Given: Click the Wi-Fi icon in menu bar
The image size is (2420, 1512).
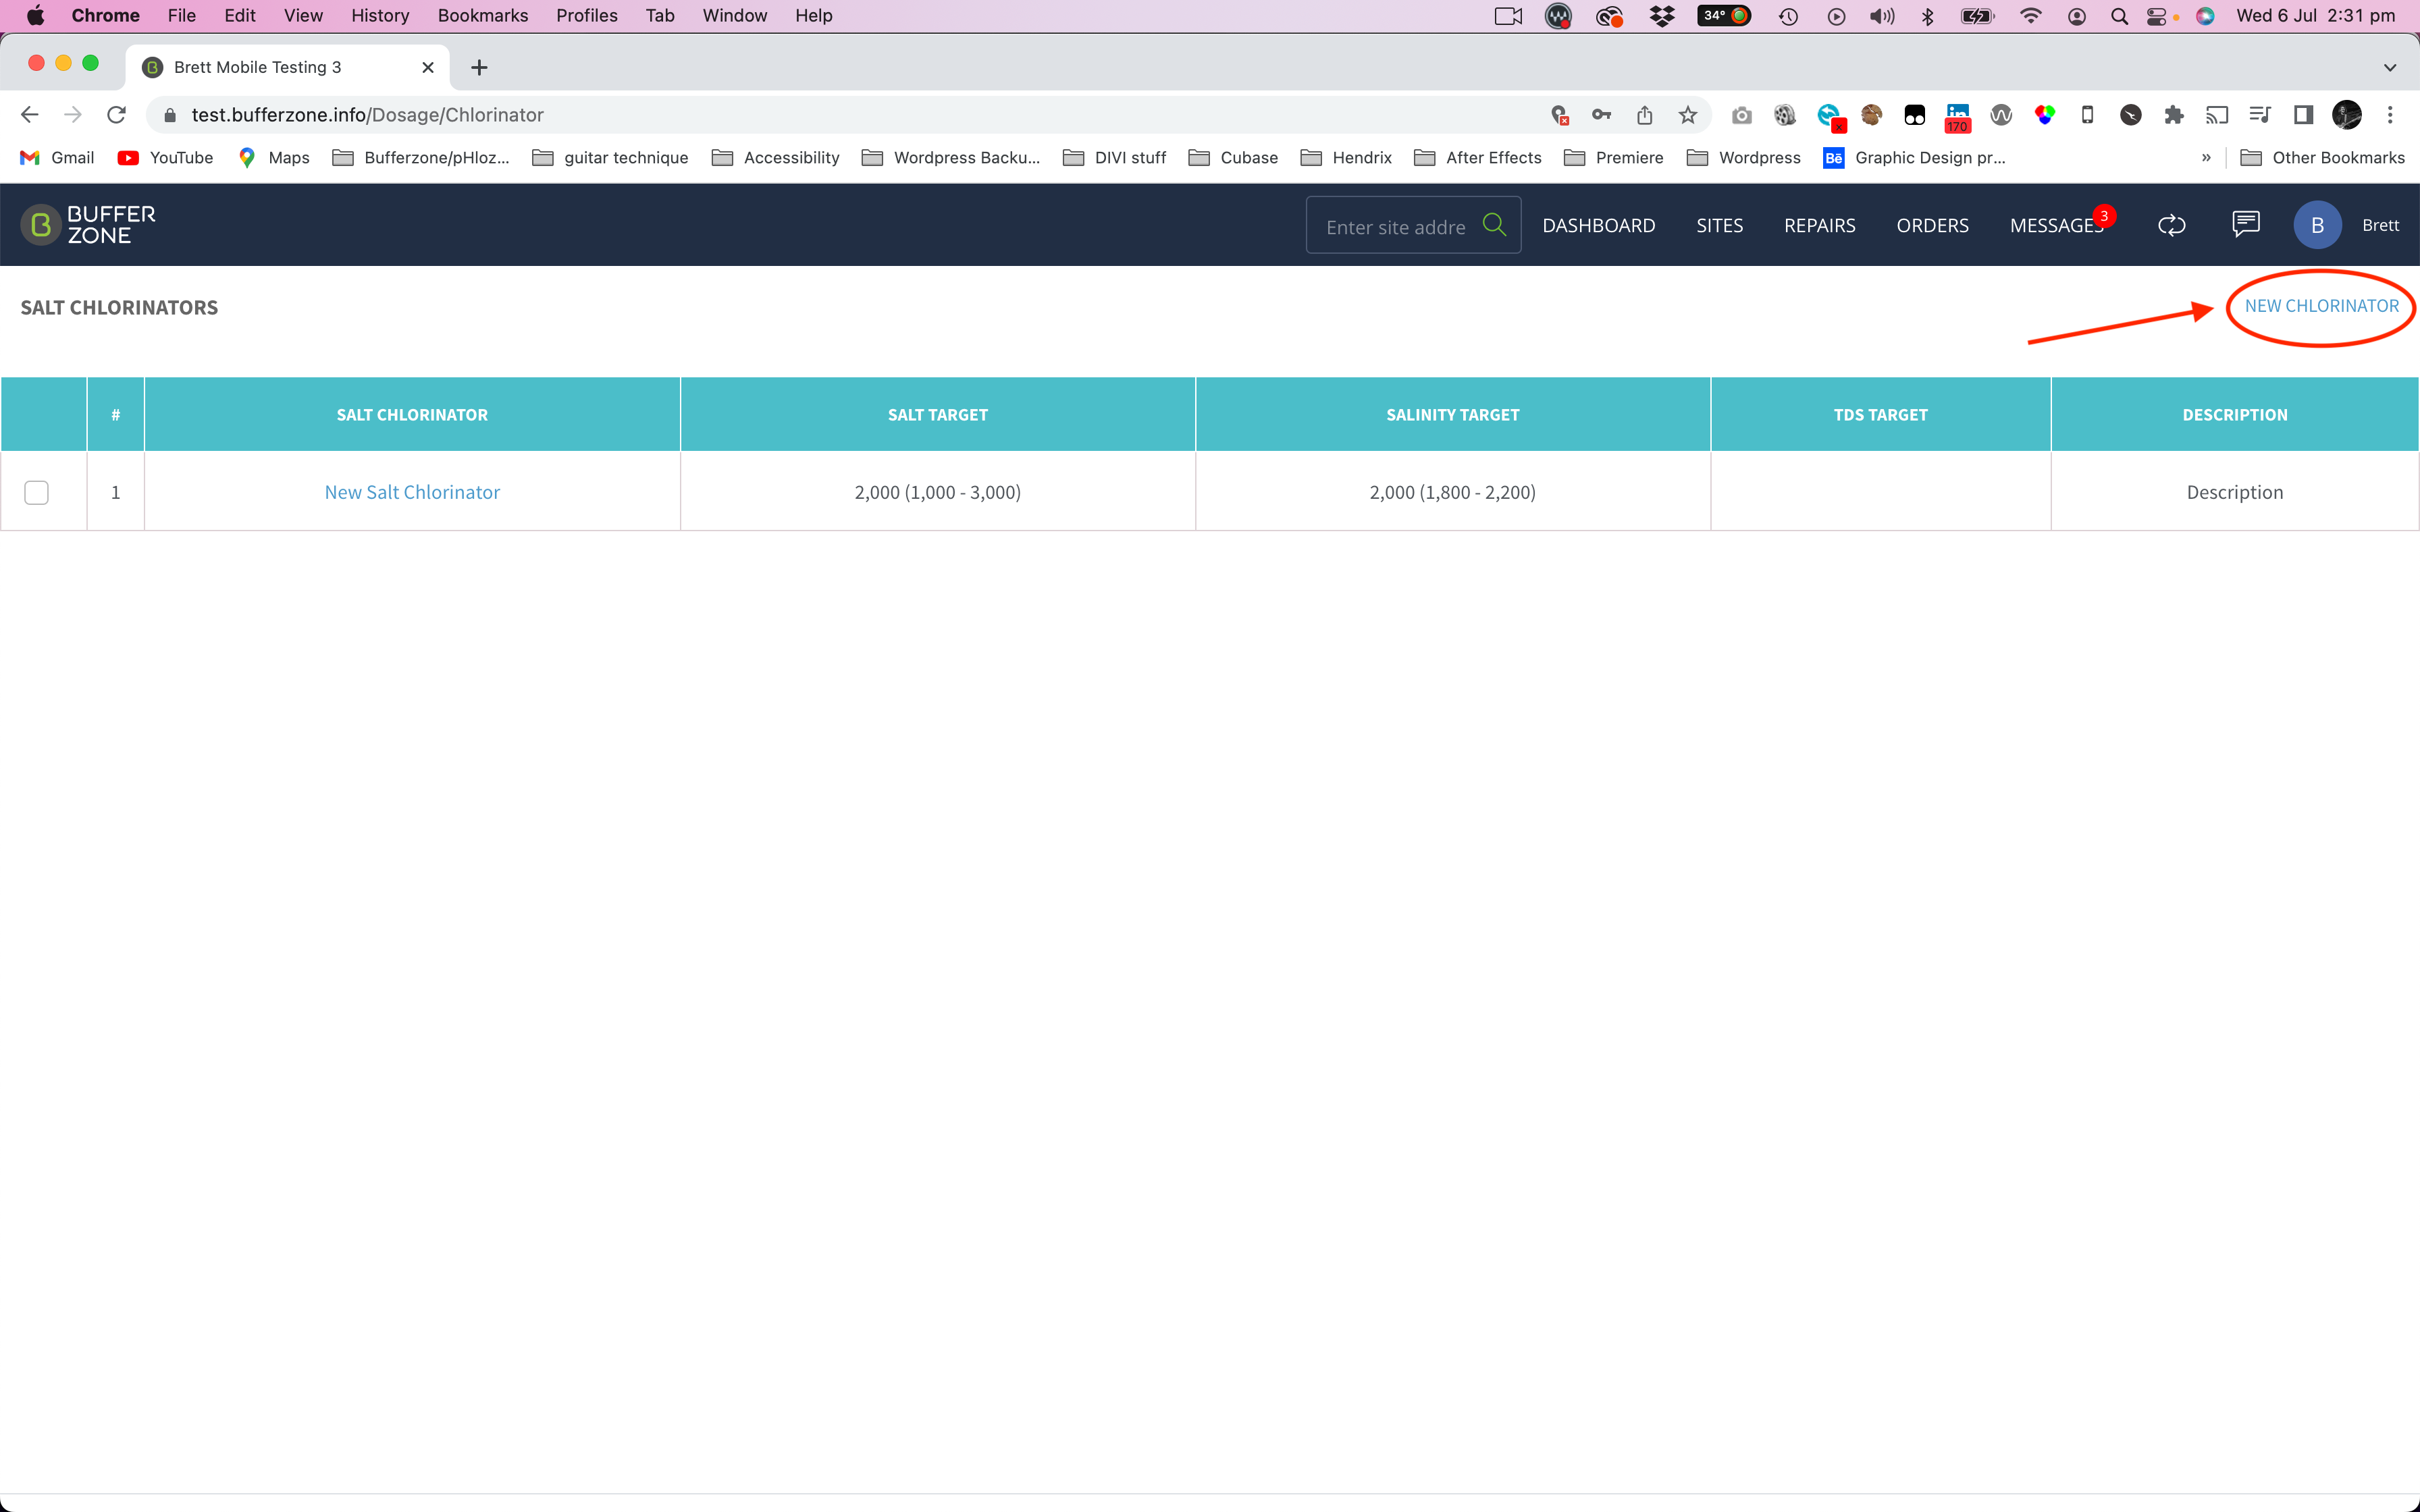Looking at the screenshot, I should click(2030, 15).
